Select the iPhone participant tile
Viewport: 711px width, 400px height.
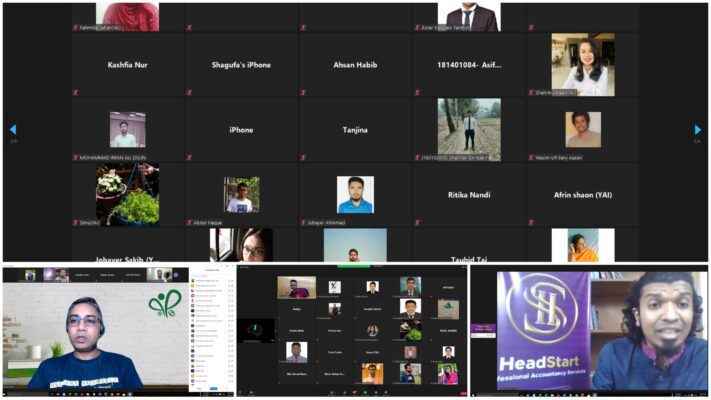[241, 130]
